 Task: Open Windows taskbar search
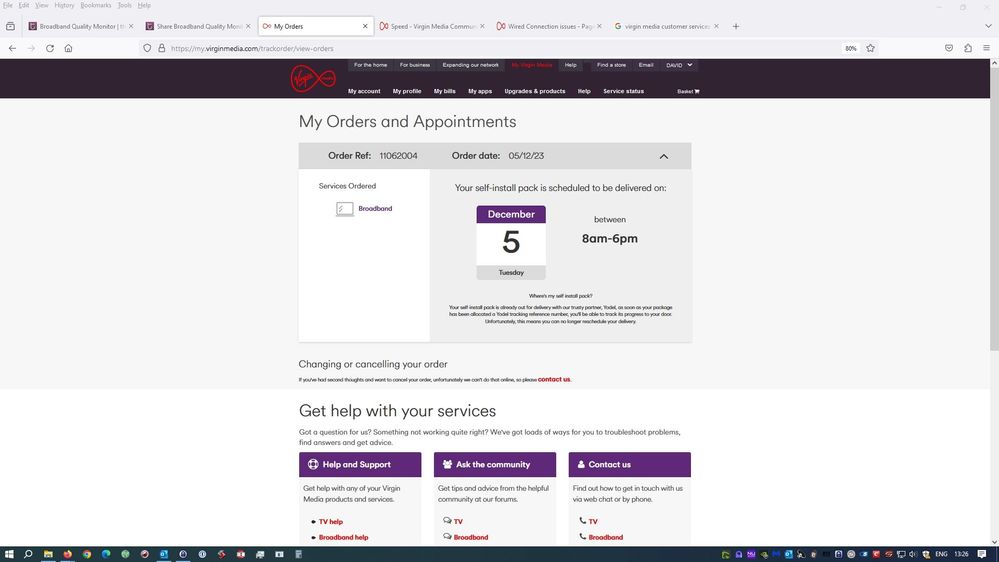[x=28, y=554]
